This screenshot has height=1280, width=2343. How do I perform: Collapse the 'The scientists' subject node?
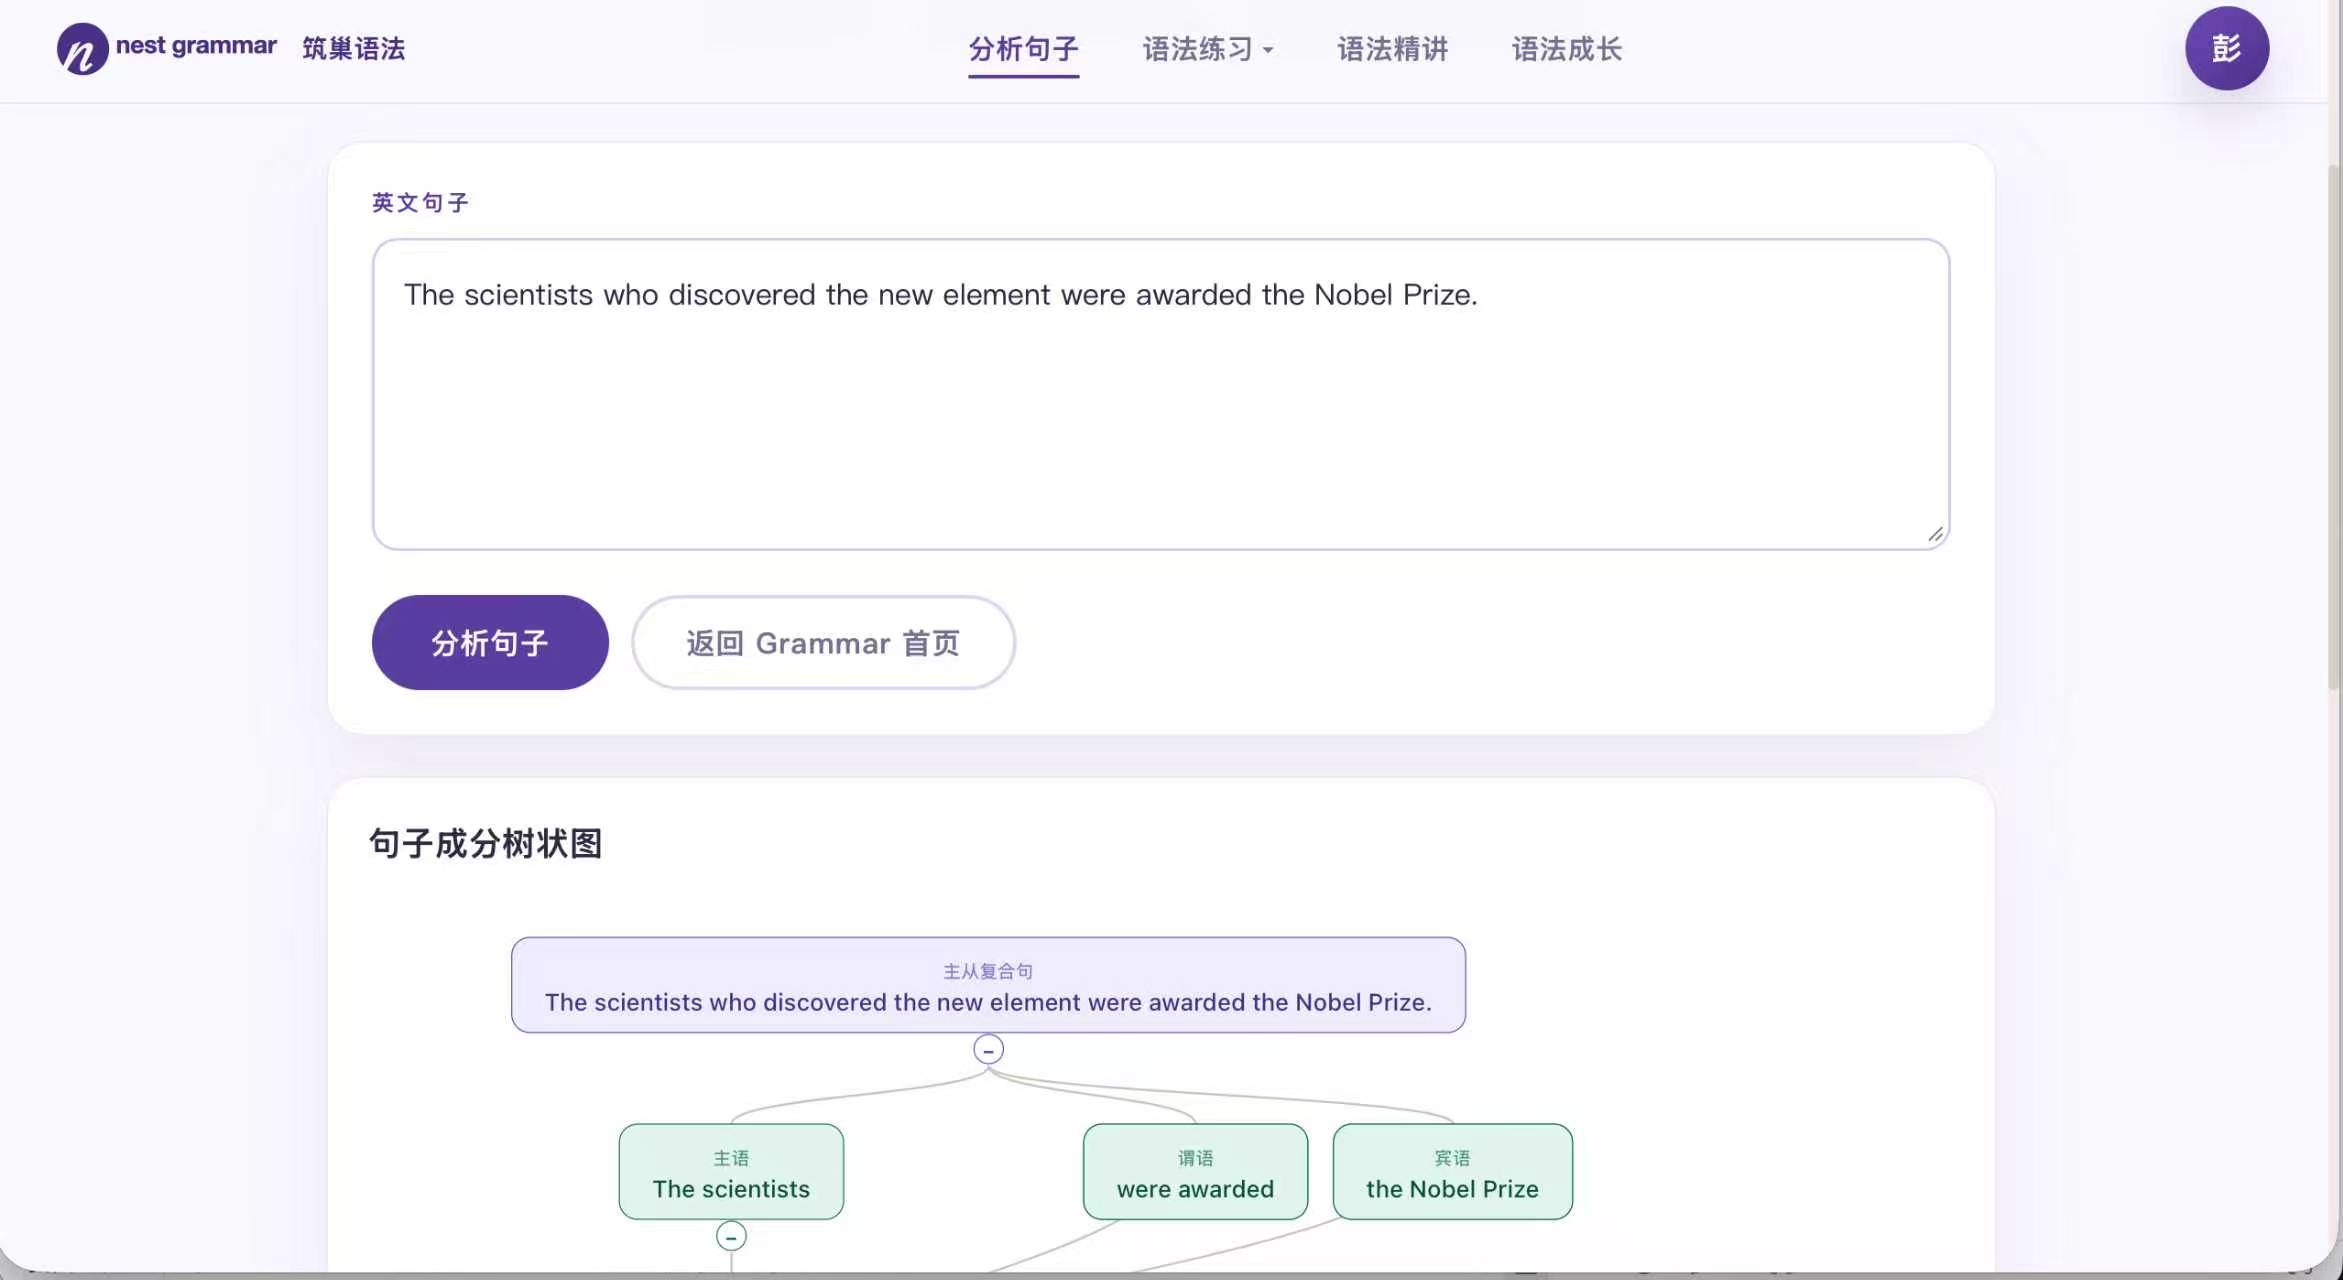pyautogui.click(x=731, y=1236)
